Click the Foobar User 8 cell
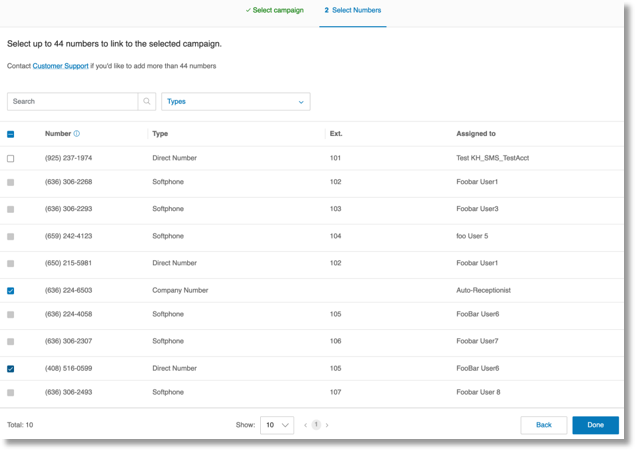This screenshot has width=635, height=450. 478,392
